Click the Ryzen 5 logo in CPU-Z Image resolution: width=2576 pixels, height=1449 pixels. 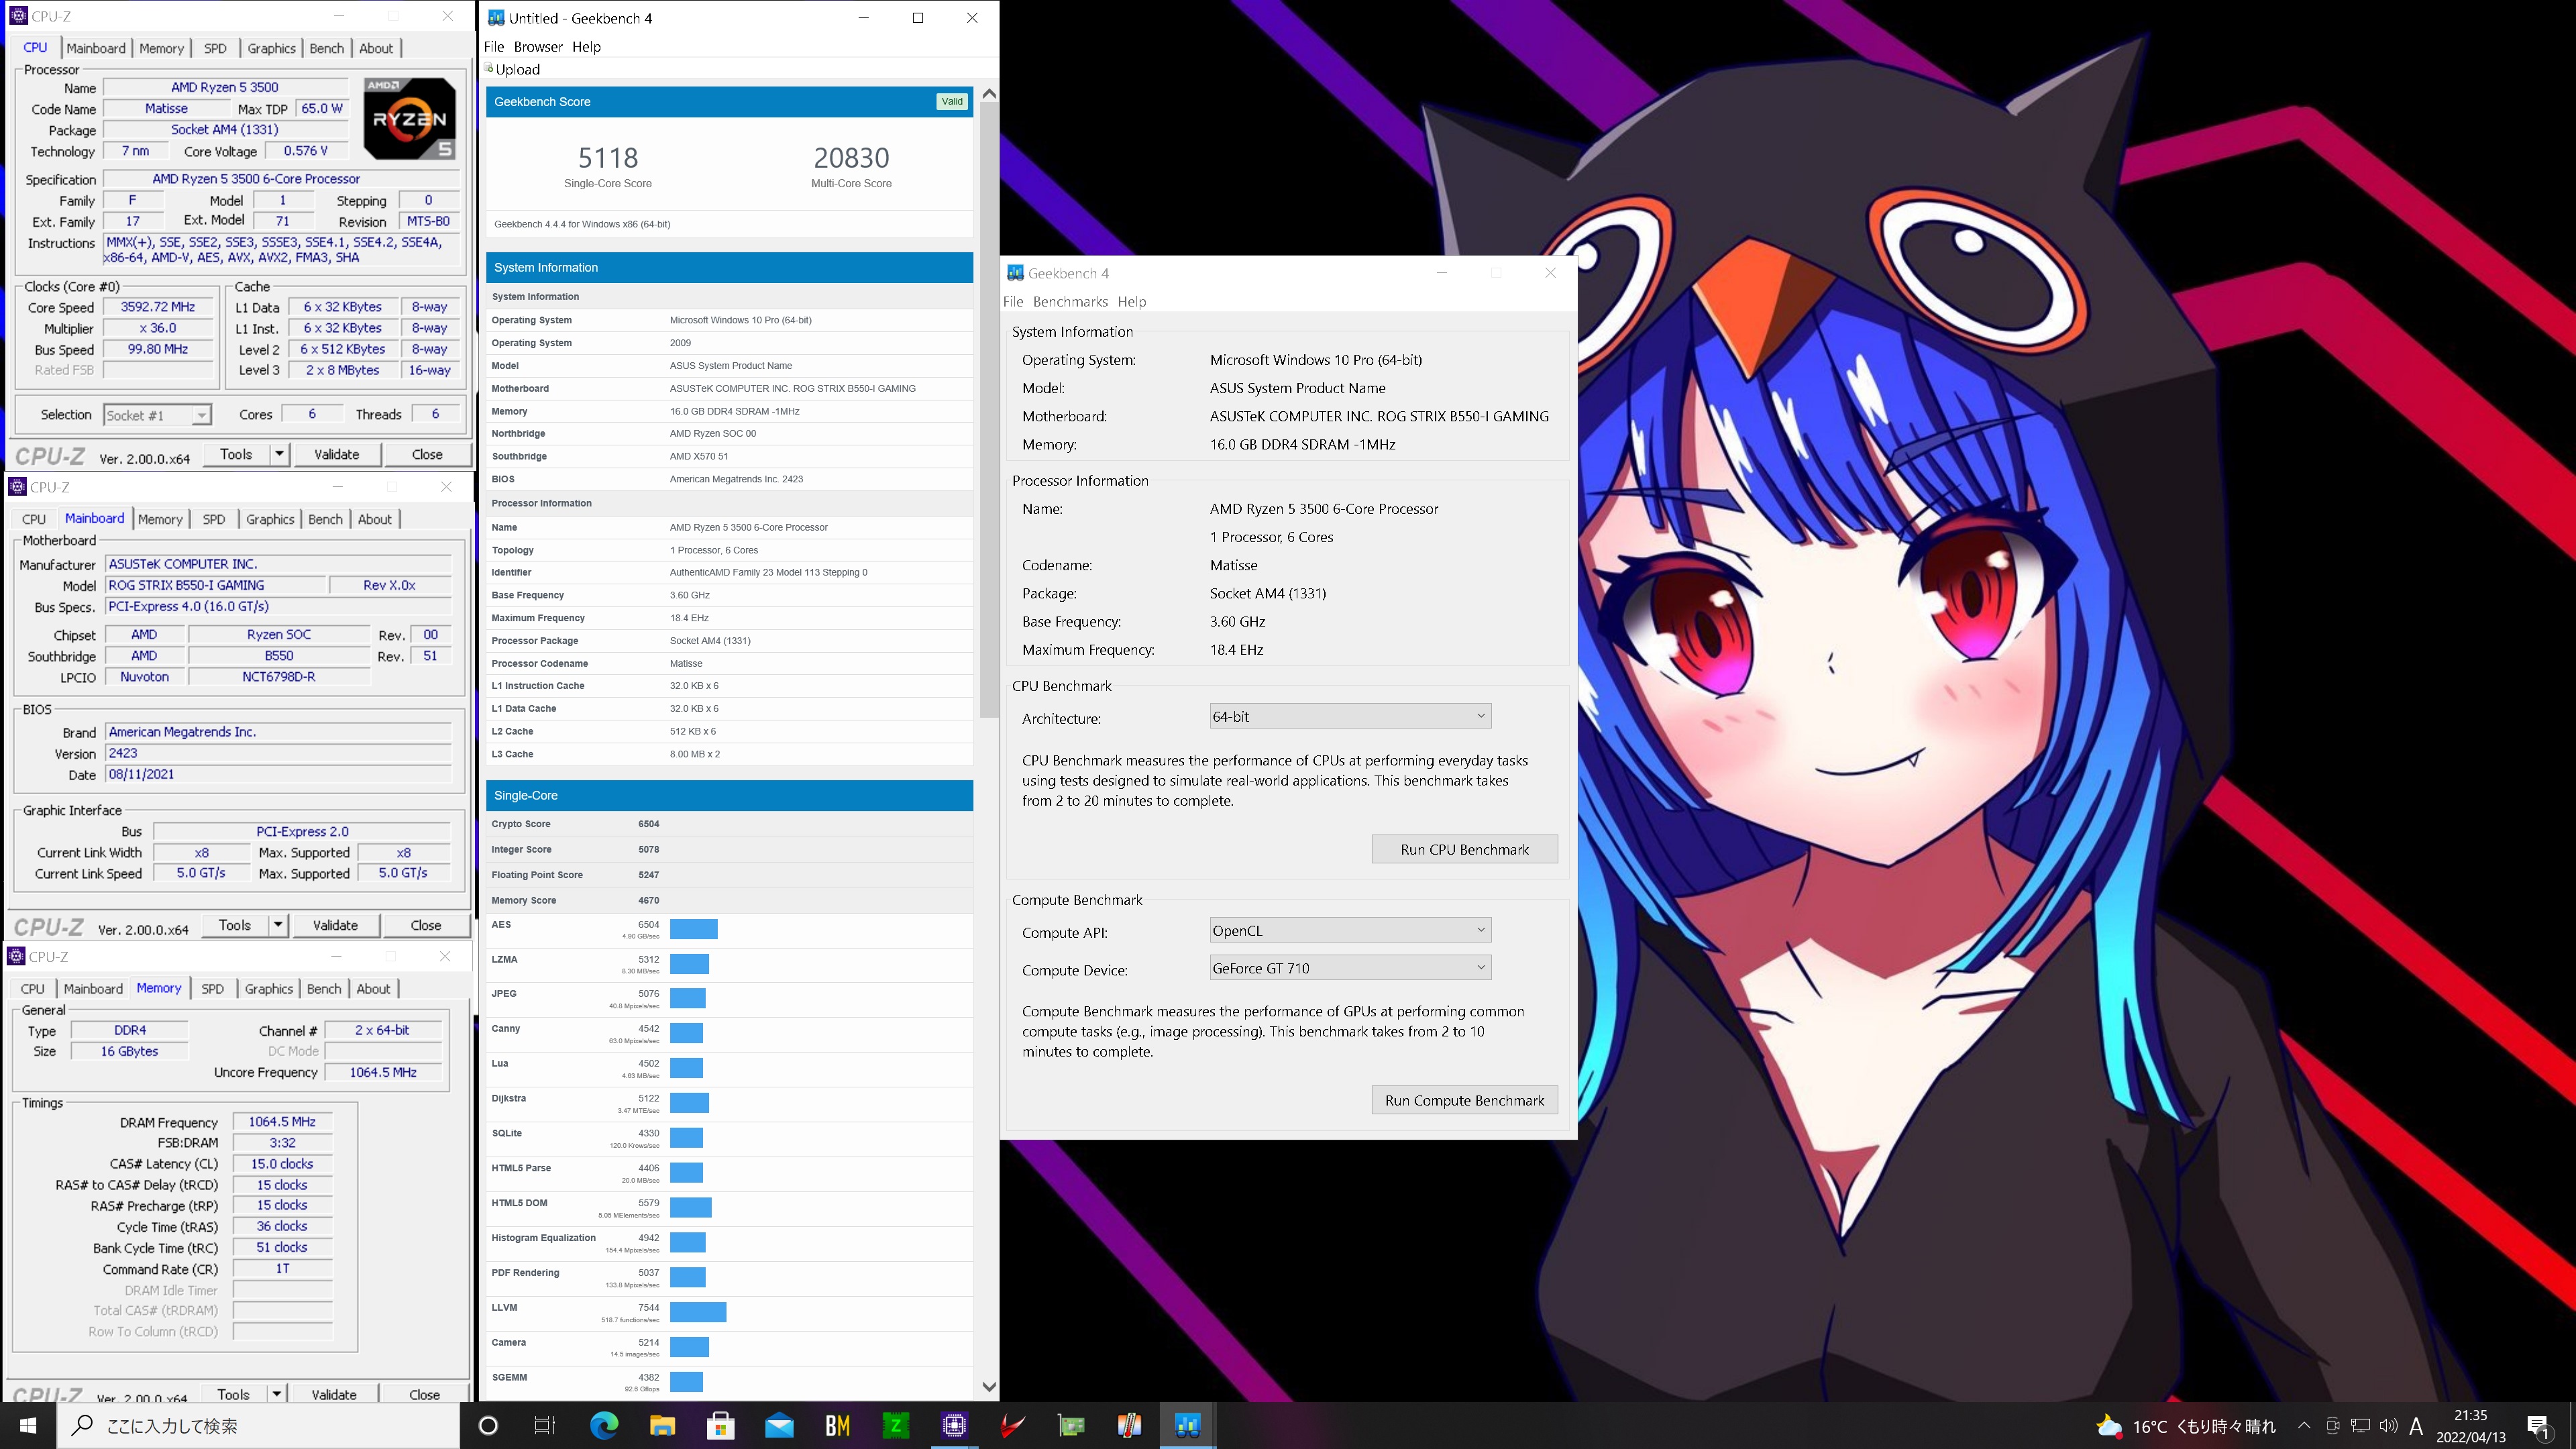(410, 119)
